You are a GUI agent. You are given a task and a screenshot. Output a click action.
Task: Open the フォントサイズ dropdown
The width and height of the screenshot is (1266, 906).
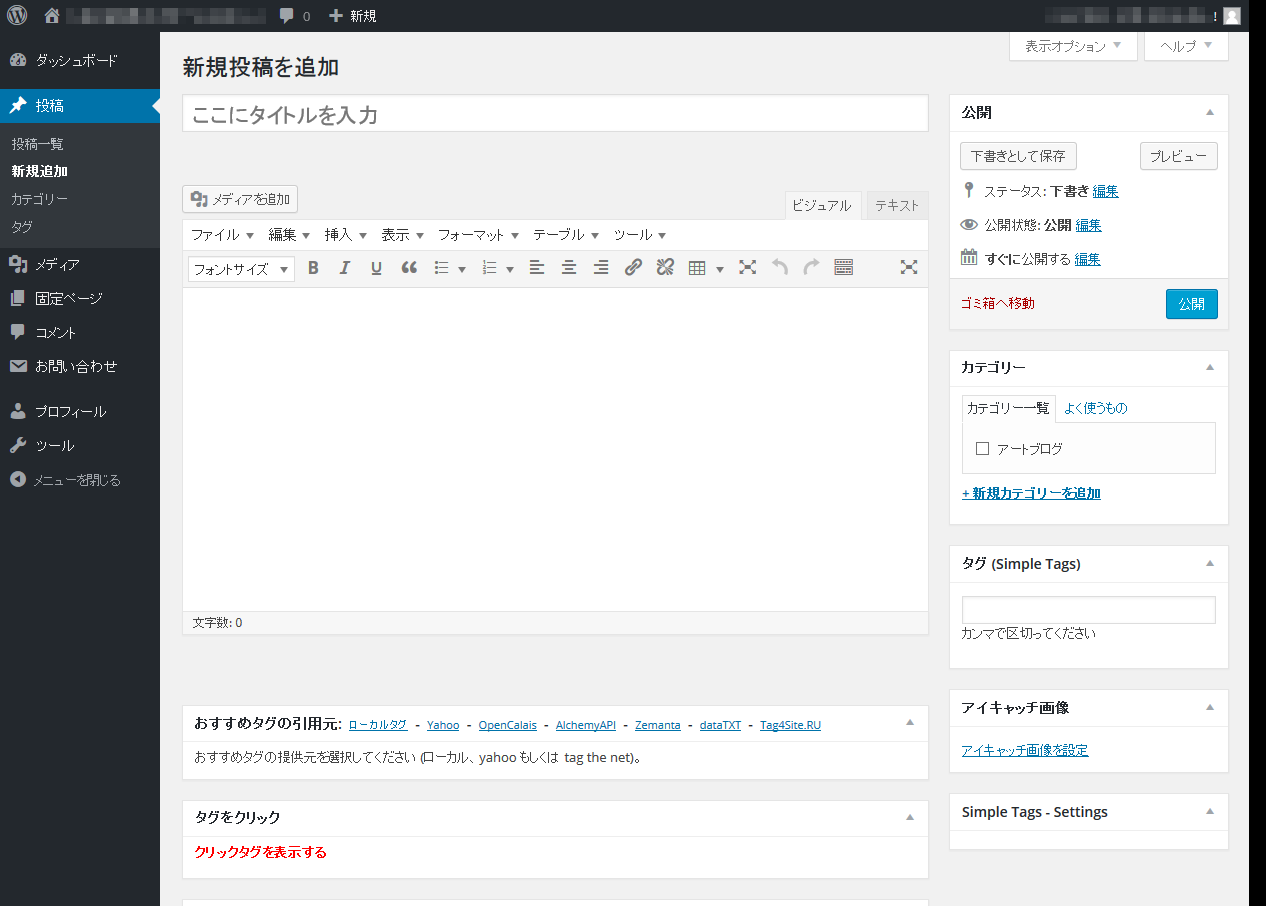[x=241, y=269]
